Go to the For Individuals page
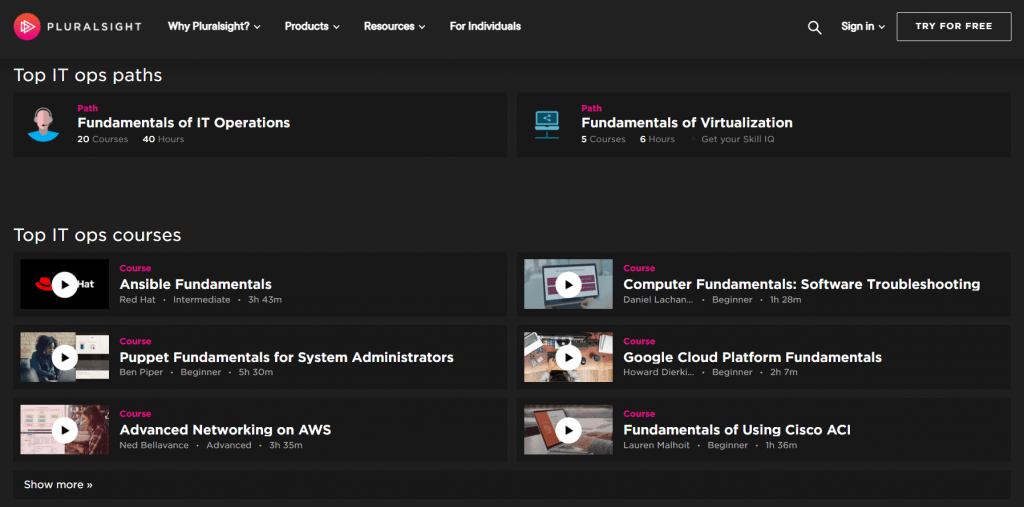1024x507 pixels. coord(485,26)
